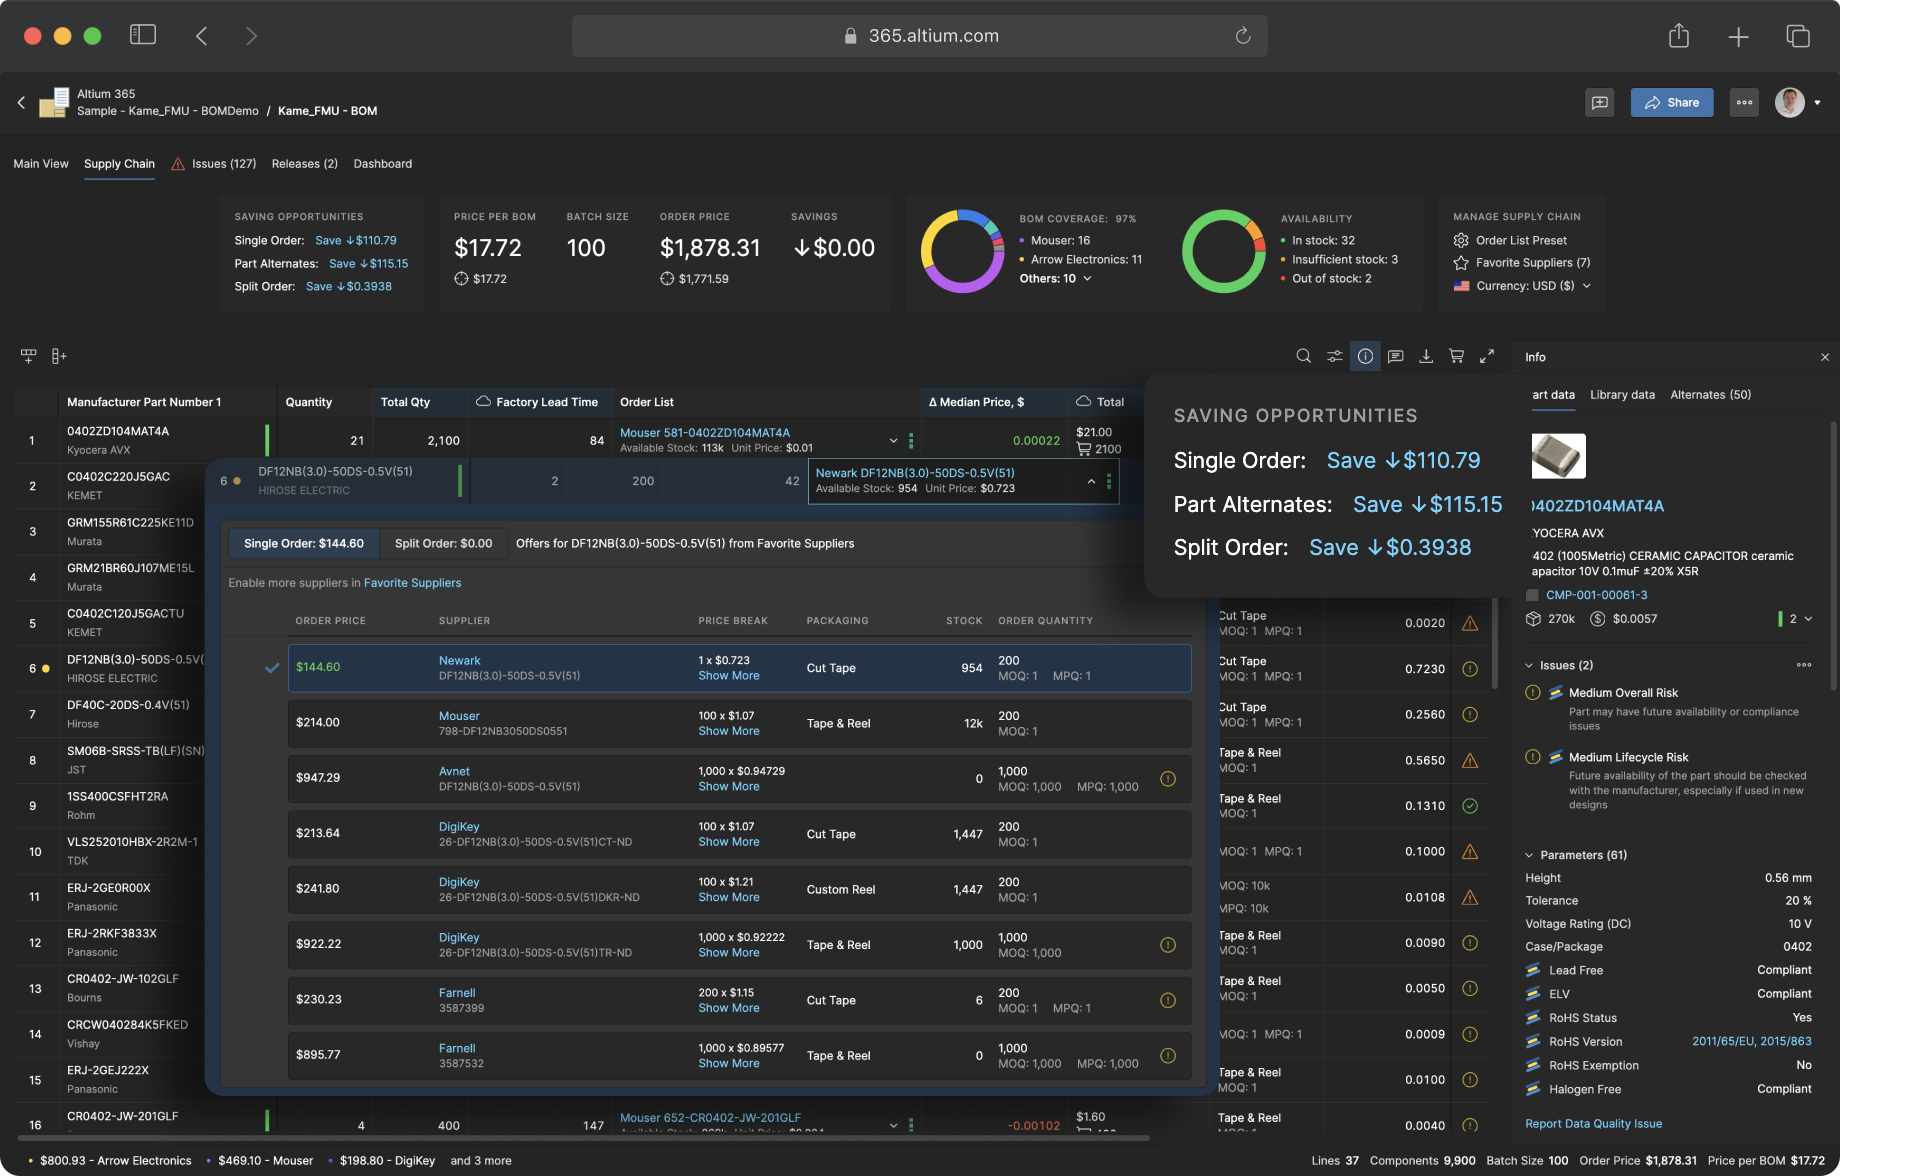Toggle the Info panel icon
1920x1176 pixels.
tap(1365, 356)
